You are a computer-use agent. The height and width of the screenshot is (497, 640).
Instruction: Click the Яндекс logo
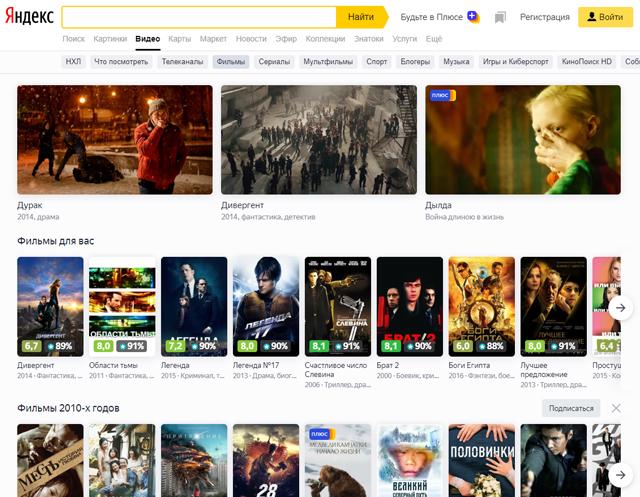click(x=29, y=17)
